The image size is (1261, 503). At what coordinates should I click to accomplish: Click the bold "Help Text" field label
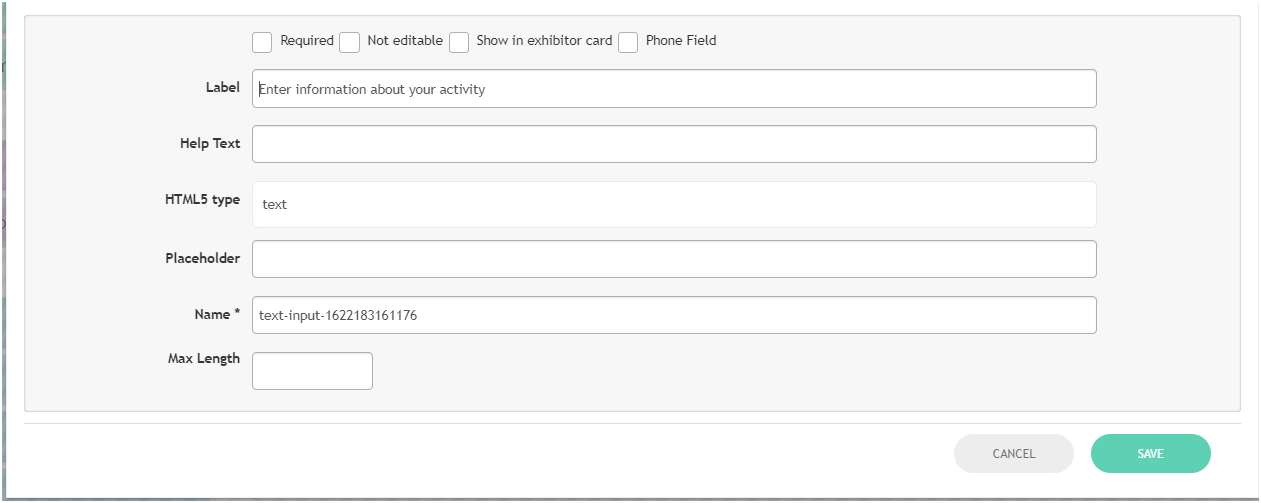tap(210, 143)
